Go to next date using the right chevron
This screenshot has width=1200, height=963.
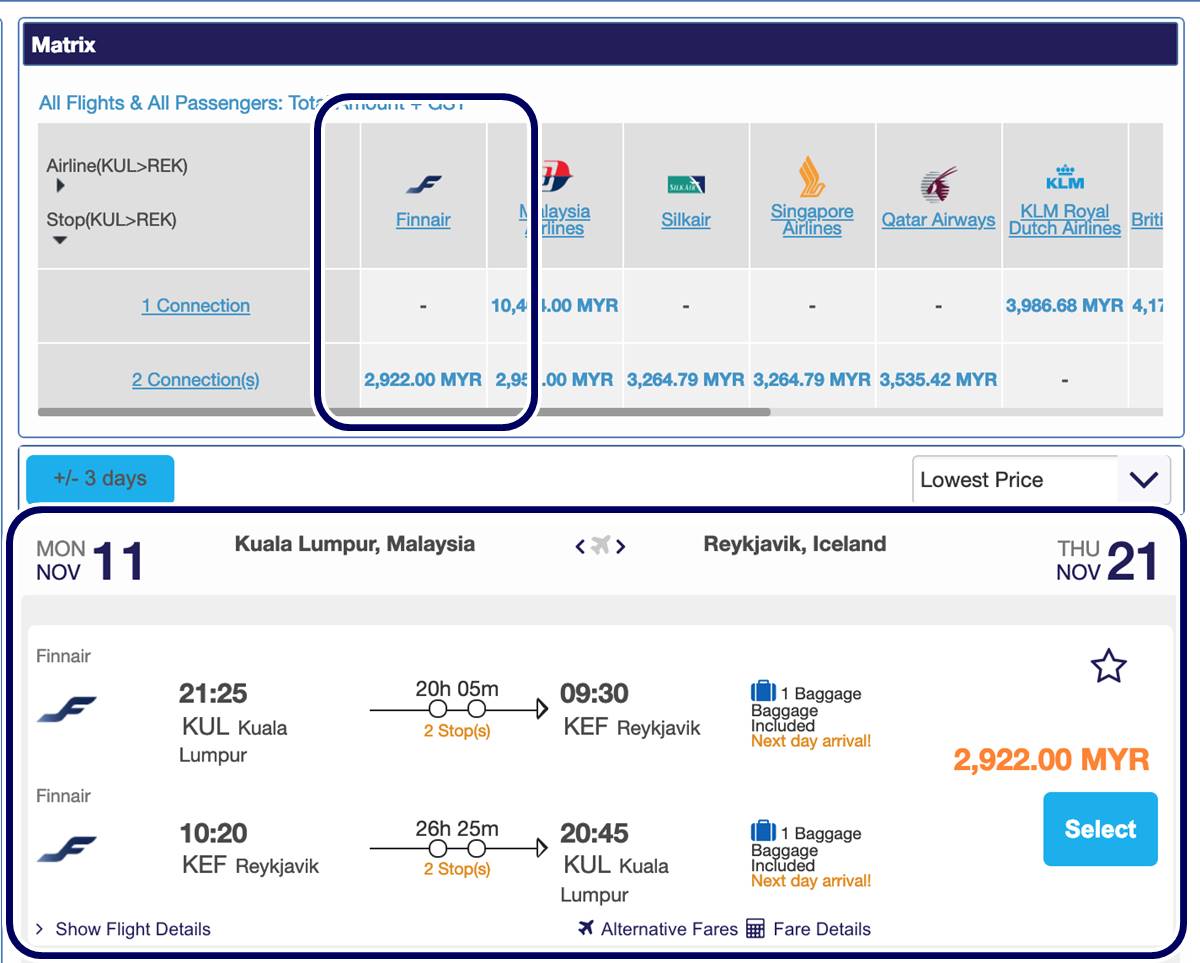click(x=621, y=546)
